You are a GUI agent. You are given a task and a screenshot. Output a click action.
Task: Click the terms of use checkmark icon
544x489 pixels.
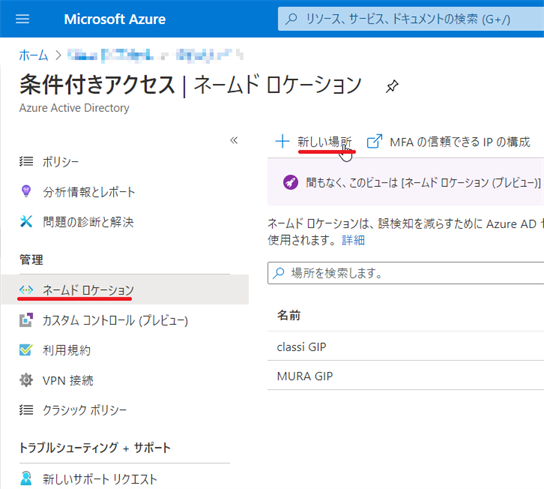[26, 349]
